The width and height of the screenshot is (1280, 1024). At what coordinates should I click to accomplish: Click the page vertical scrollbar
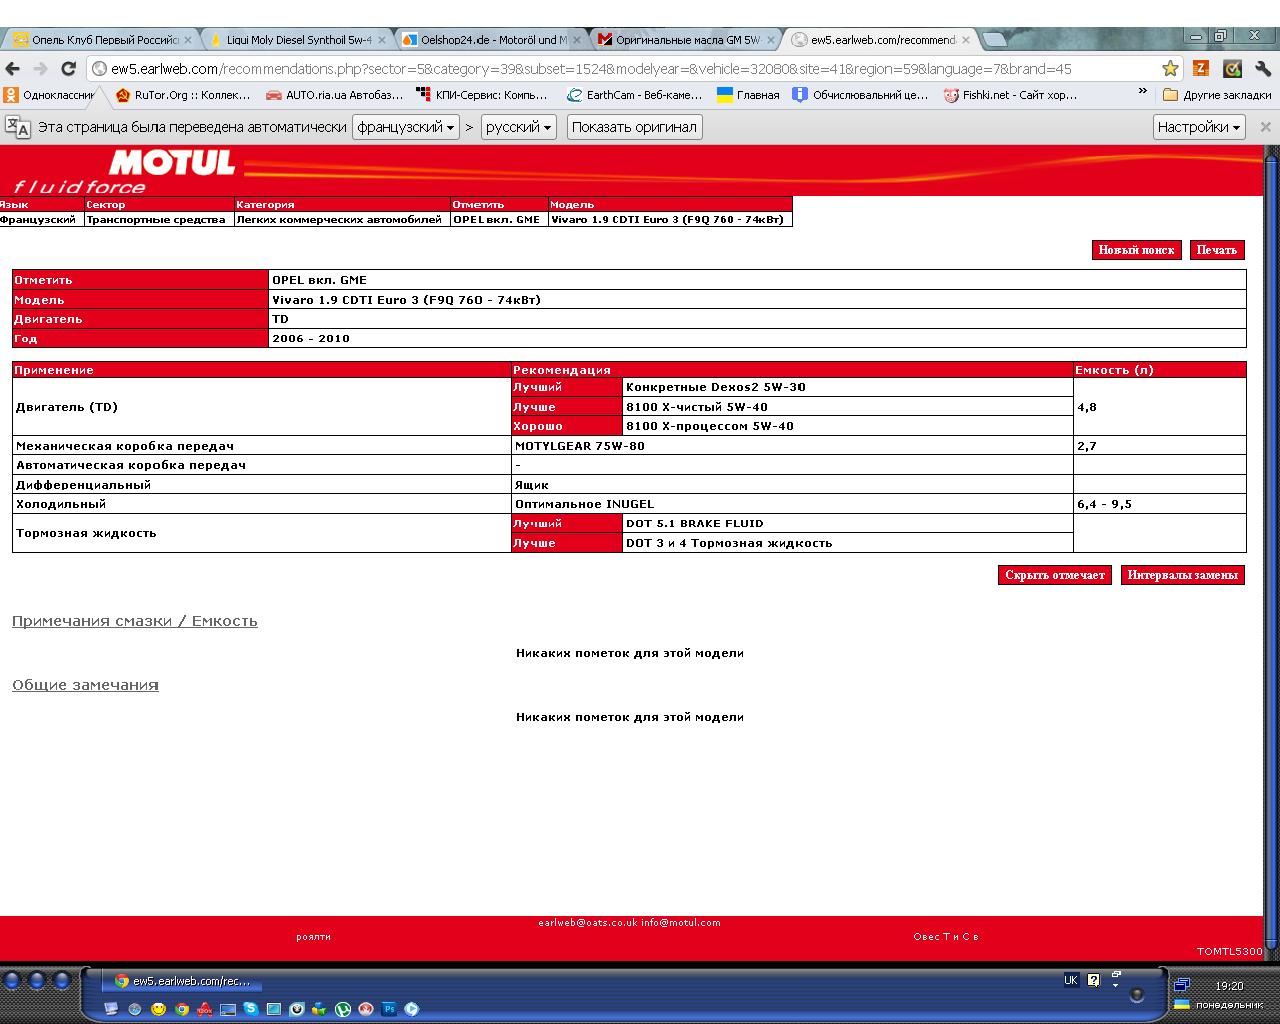pos(1271,550)
